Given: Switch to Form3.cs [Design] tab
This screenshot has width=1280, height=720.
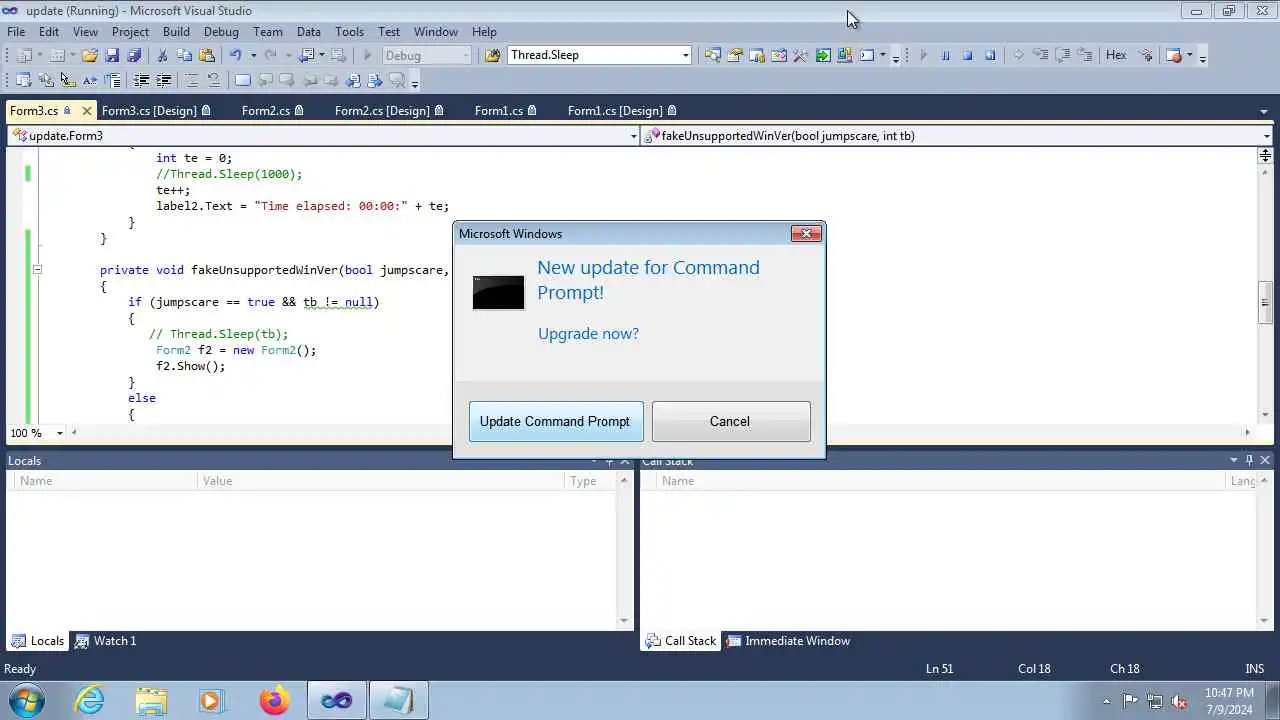Looking at the screenshot, I should pyautogui.click(x=156, y=111).
